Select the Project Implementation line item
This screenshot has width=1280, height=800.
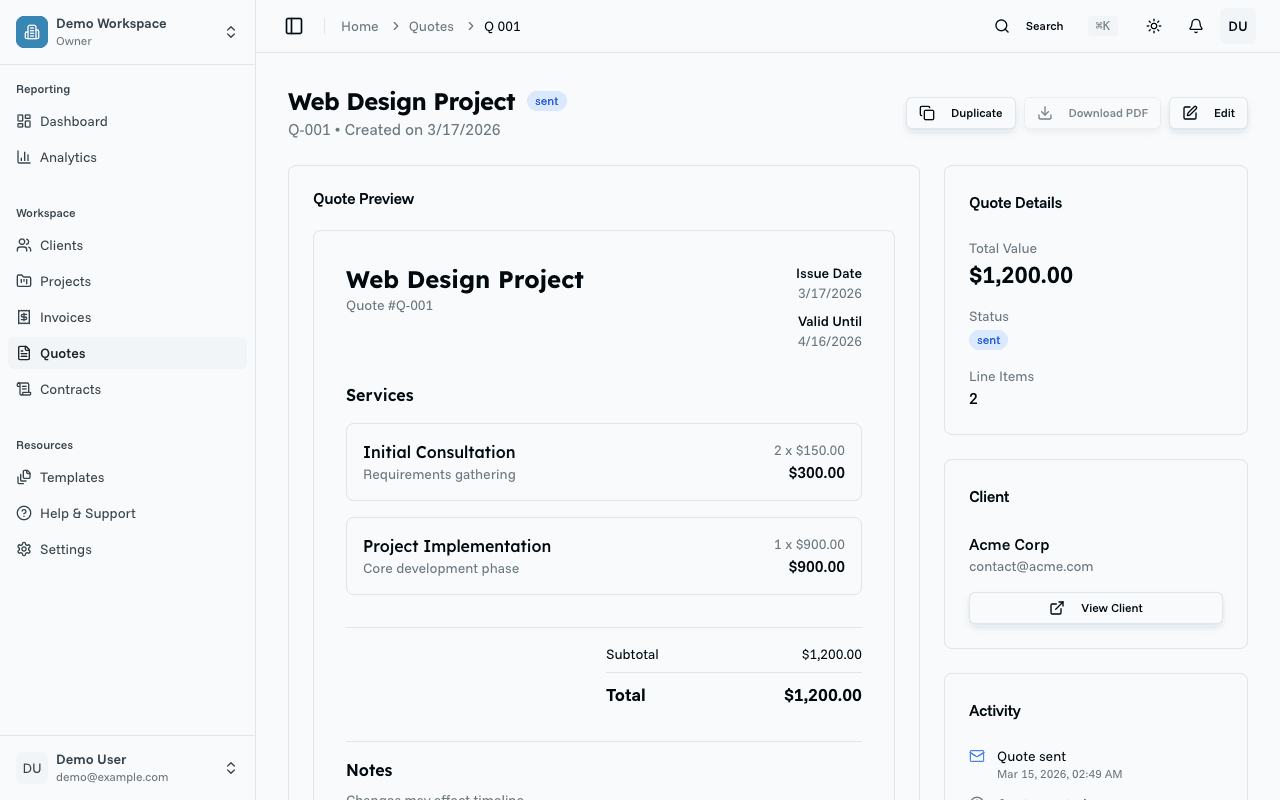604,556
